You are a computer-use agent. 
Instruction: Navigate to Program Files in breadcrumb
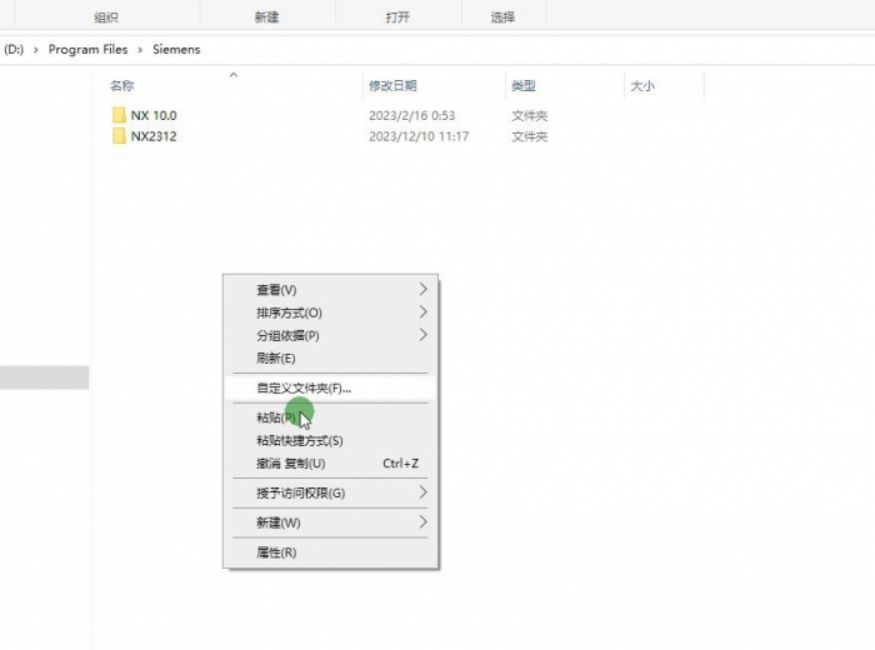tap(88, 49)
